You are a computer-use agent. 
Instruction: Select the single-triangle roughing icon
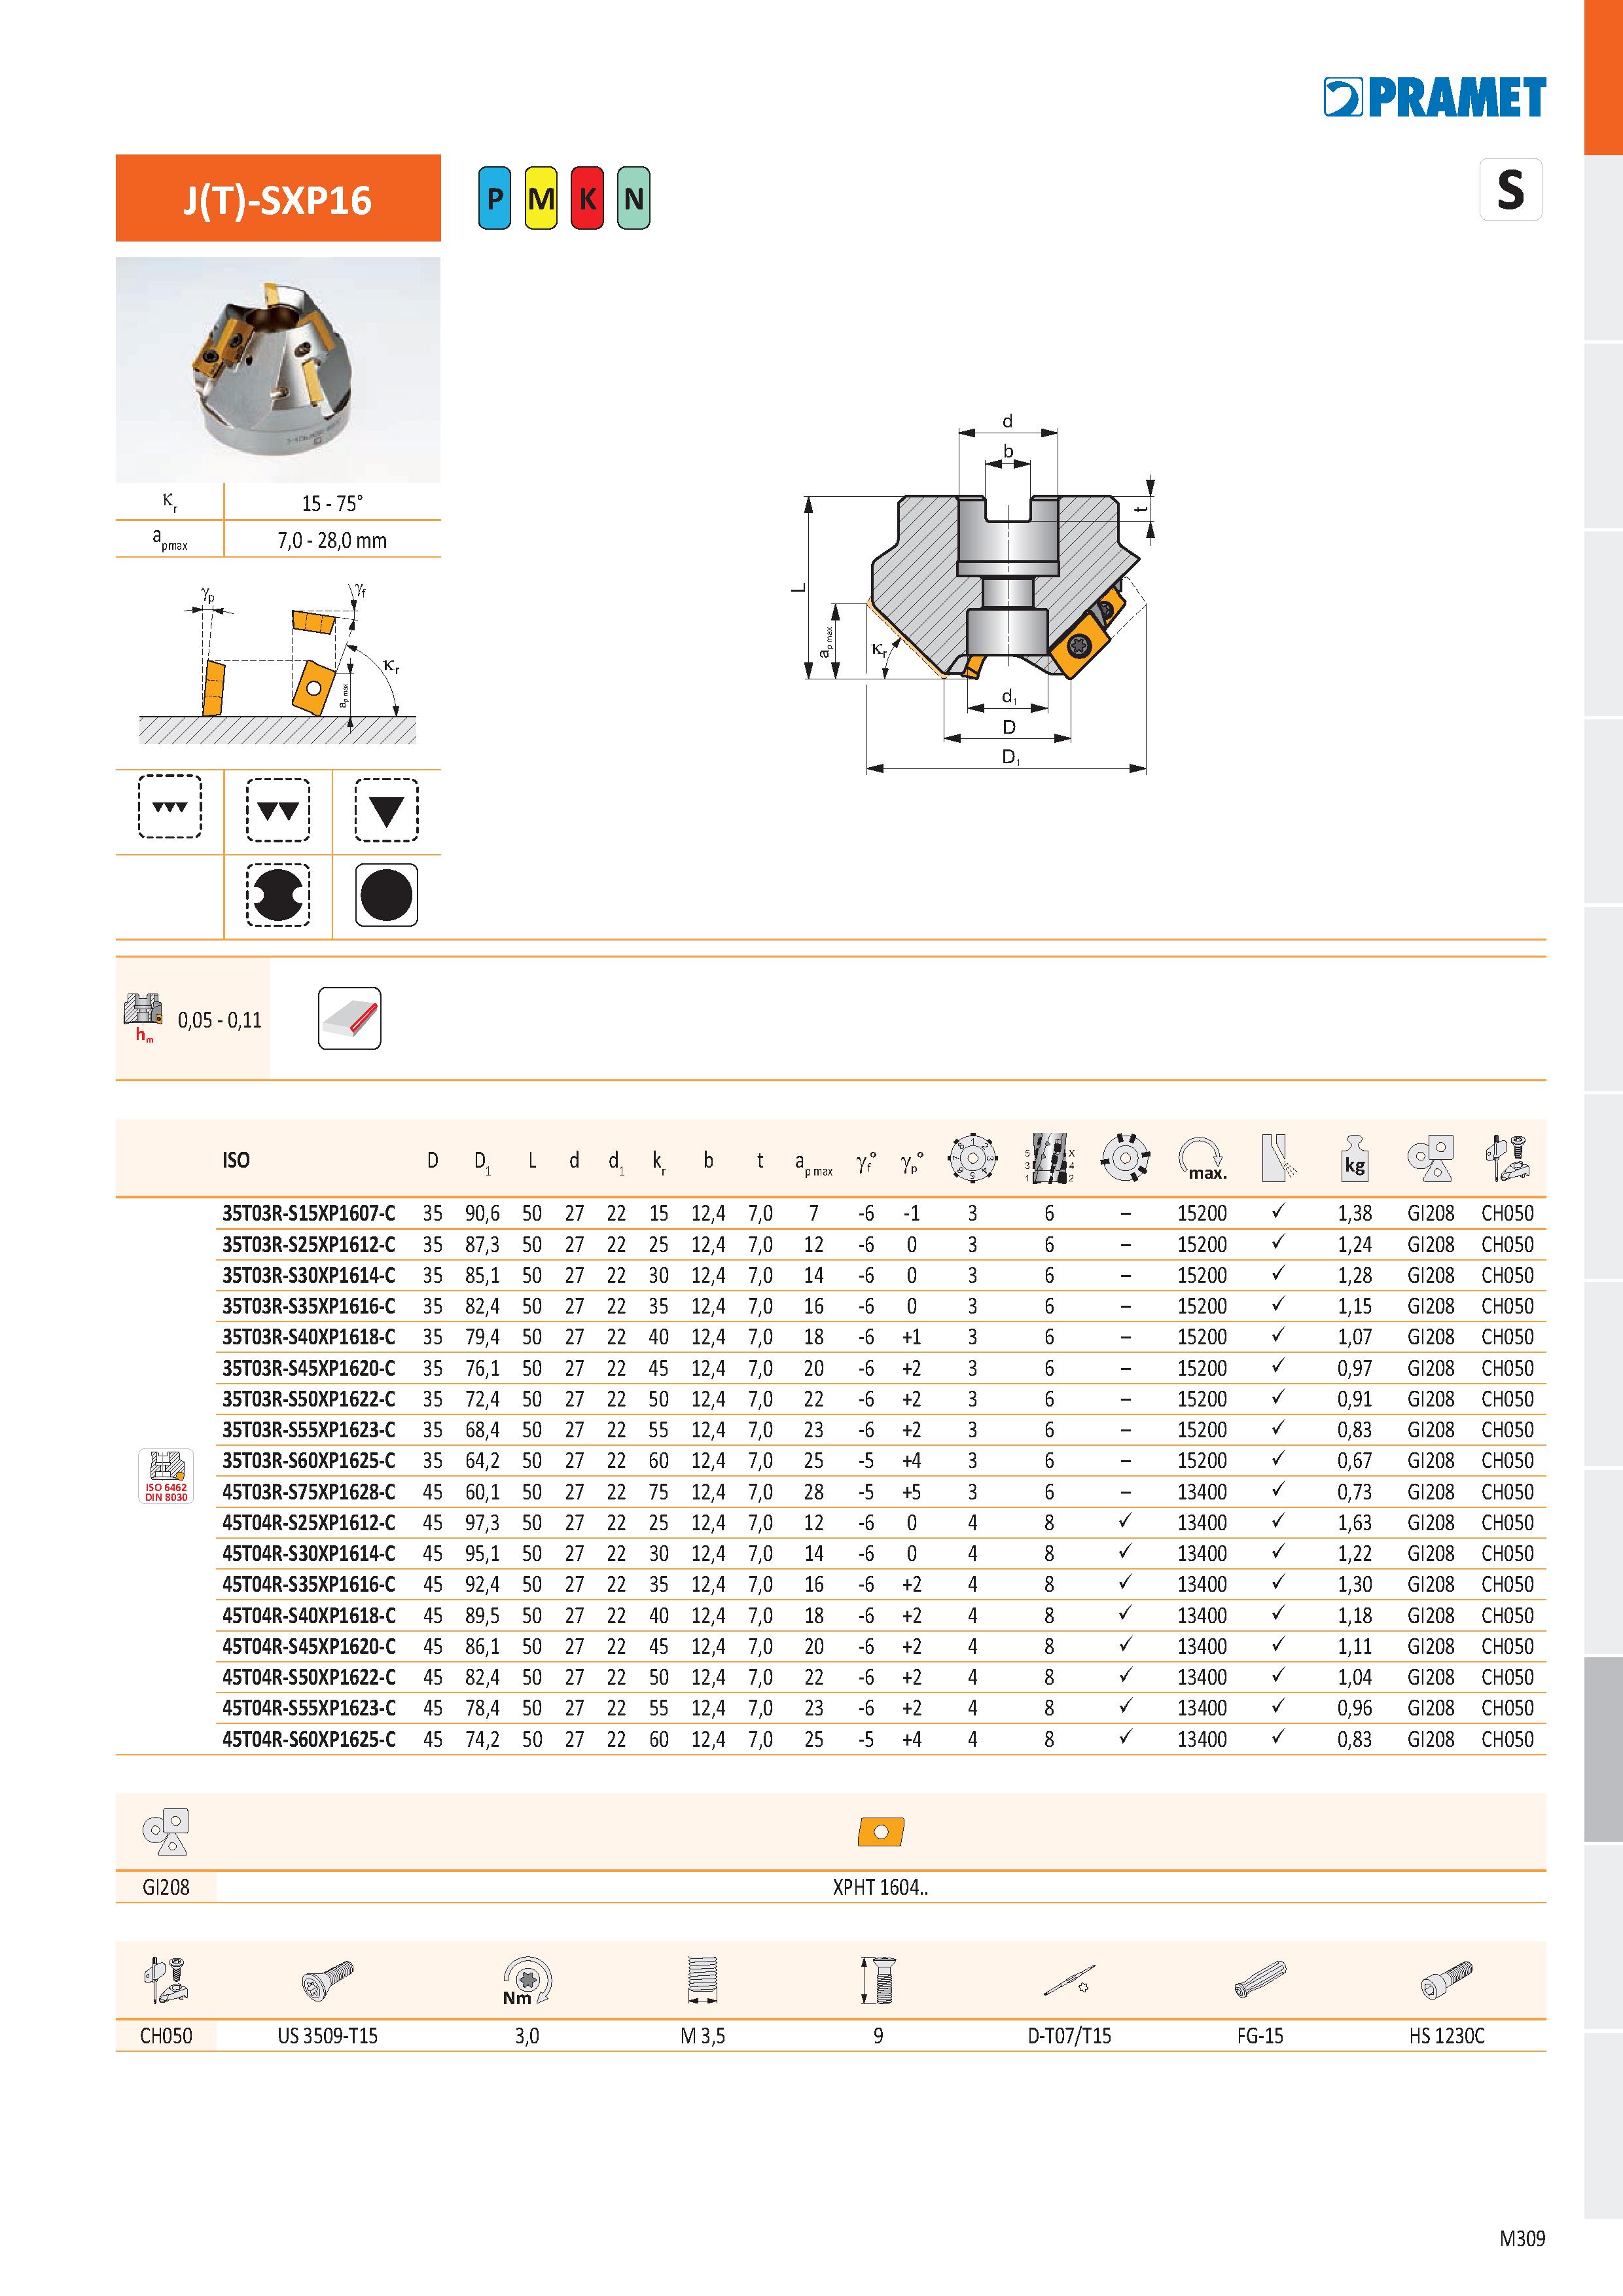pyautogui.click(x=386, y=809)
